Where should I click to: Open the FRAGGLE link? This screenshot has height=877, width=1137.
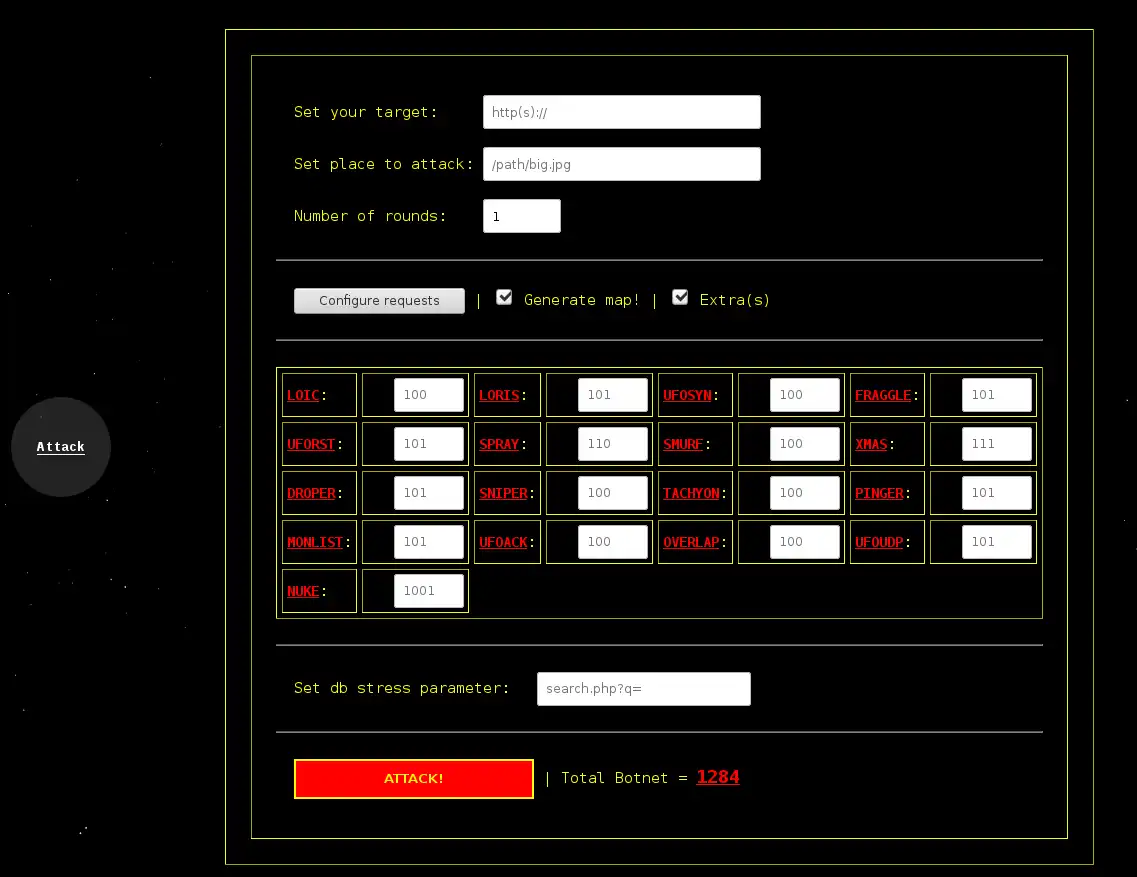[882, 395]
